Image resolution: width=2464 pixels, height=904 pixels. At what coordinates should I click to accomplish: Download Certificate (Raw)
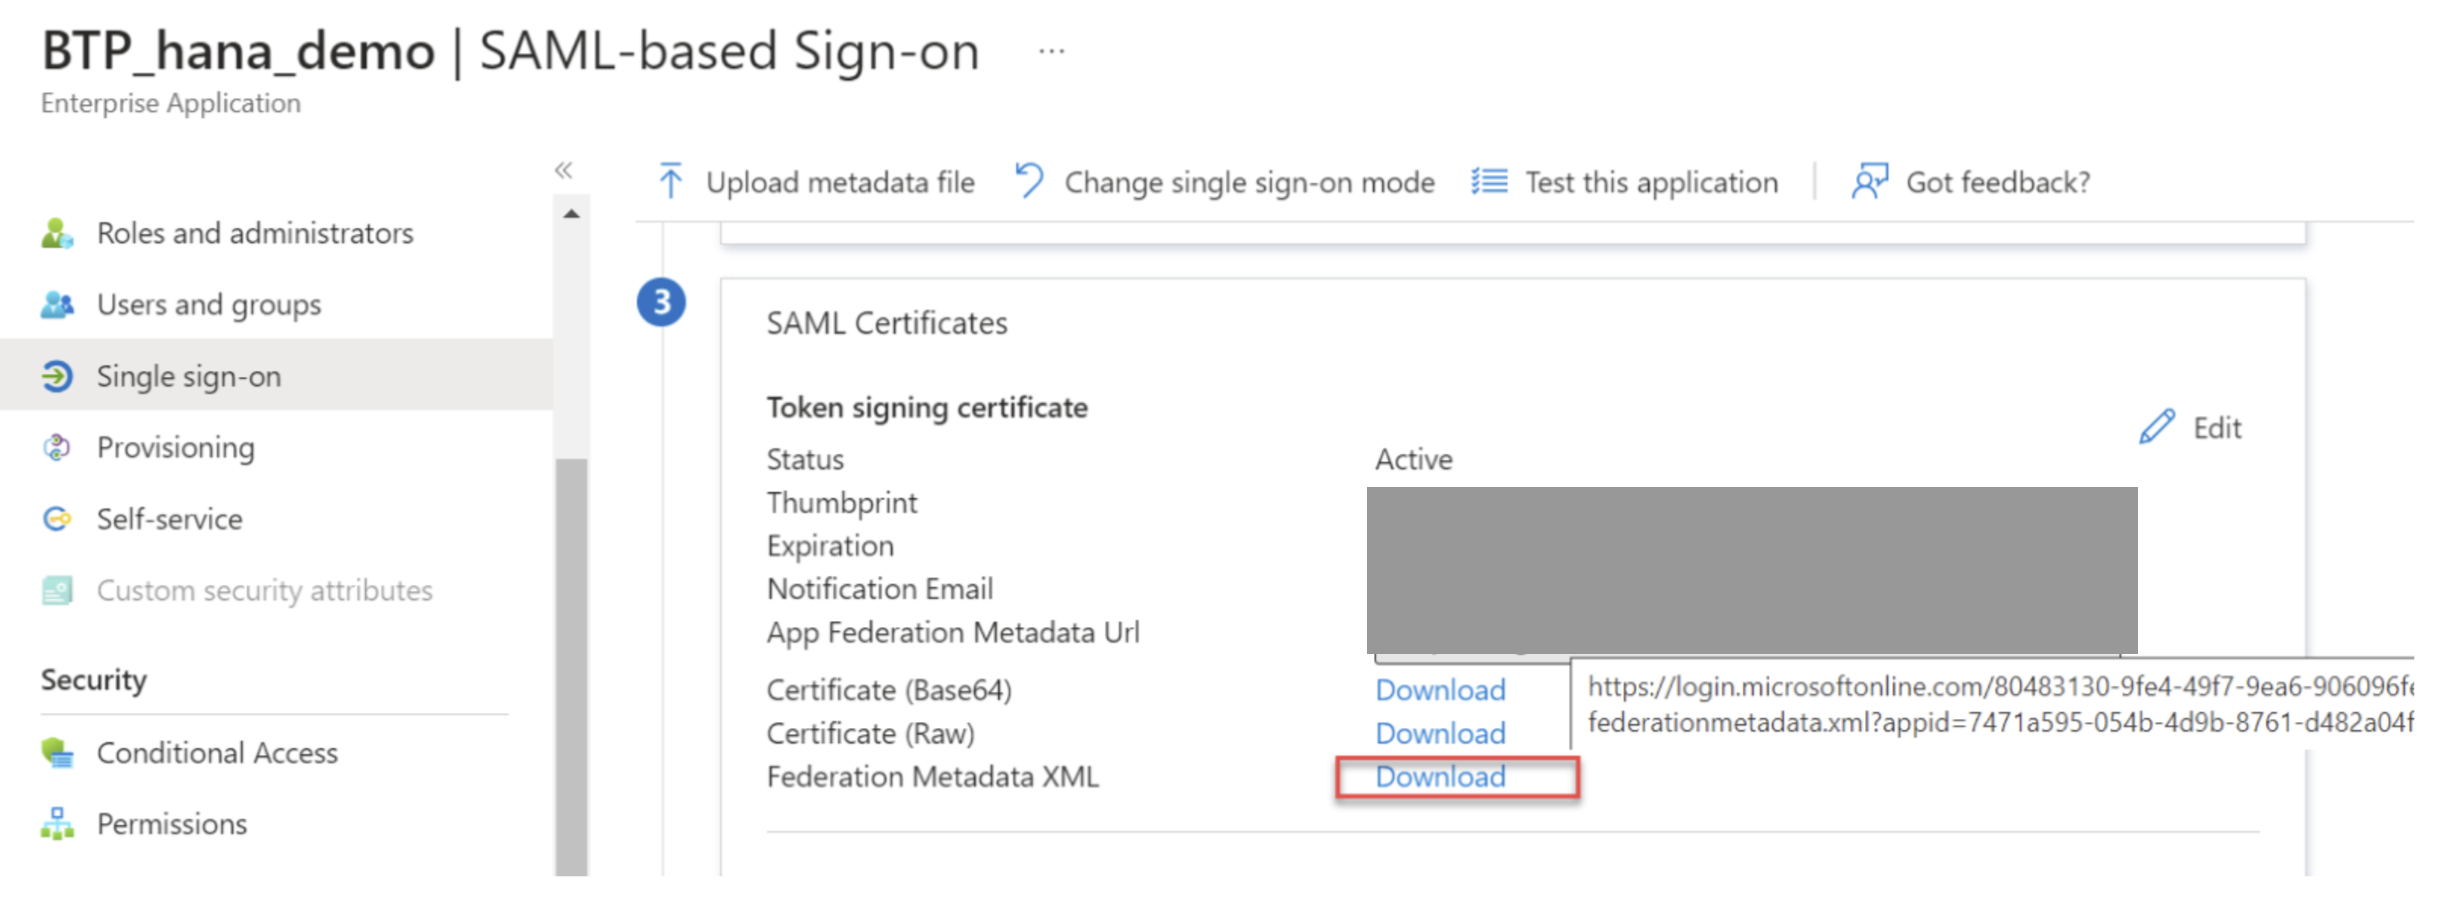point(1440,733)
